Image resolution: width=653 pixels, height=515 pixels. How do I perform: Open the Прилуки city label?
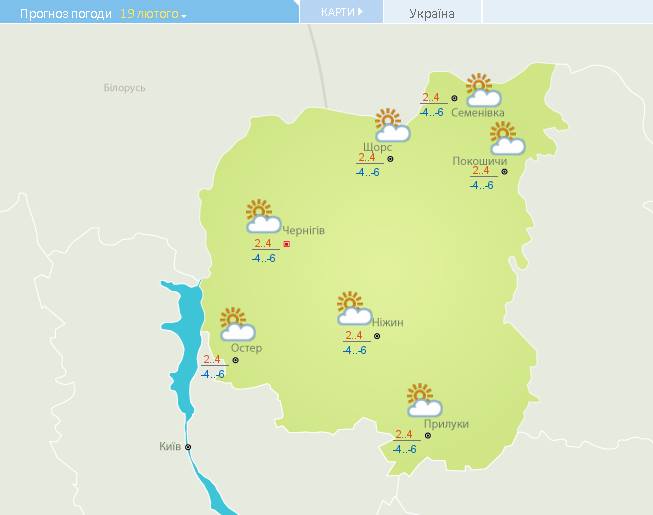446,424
